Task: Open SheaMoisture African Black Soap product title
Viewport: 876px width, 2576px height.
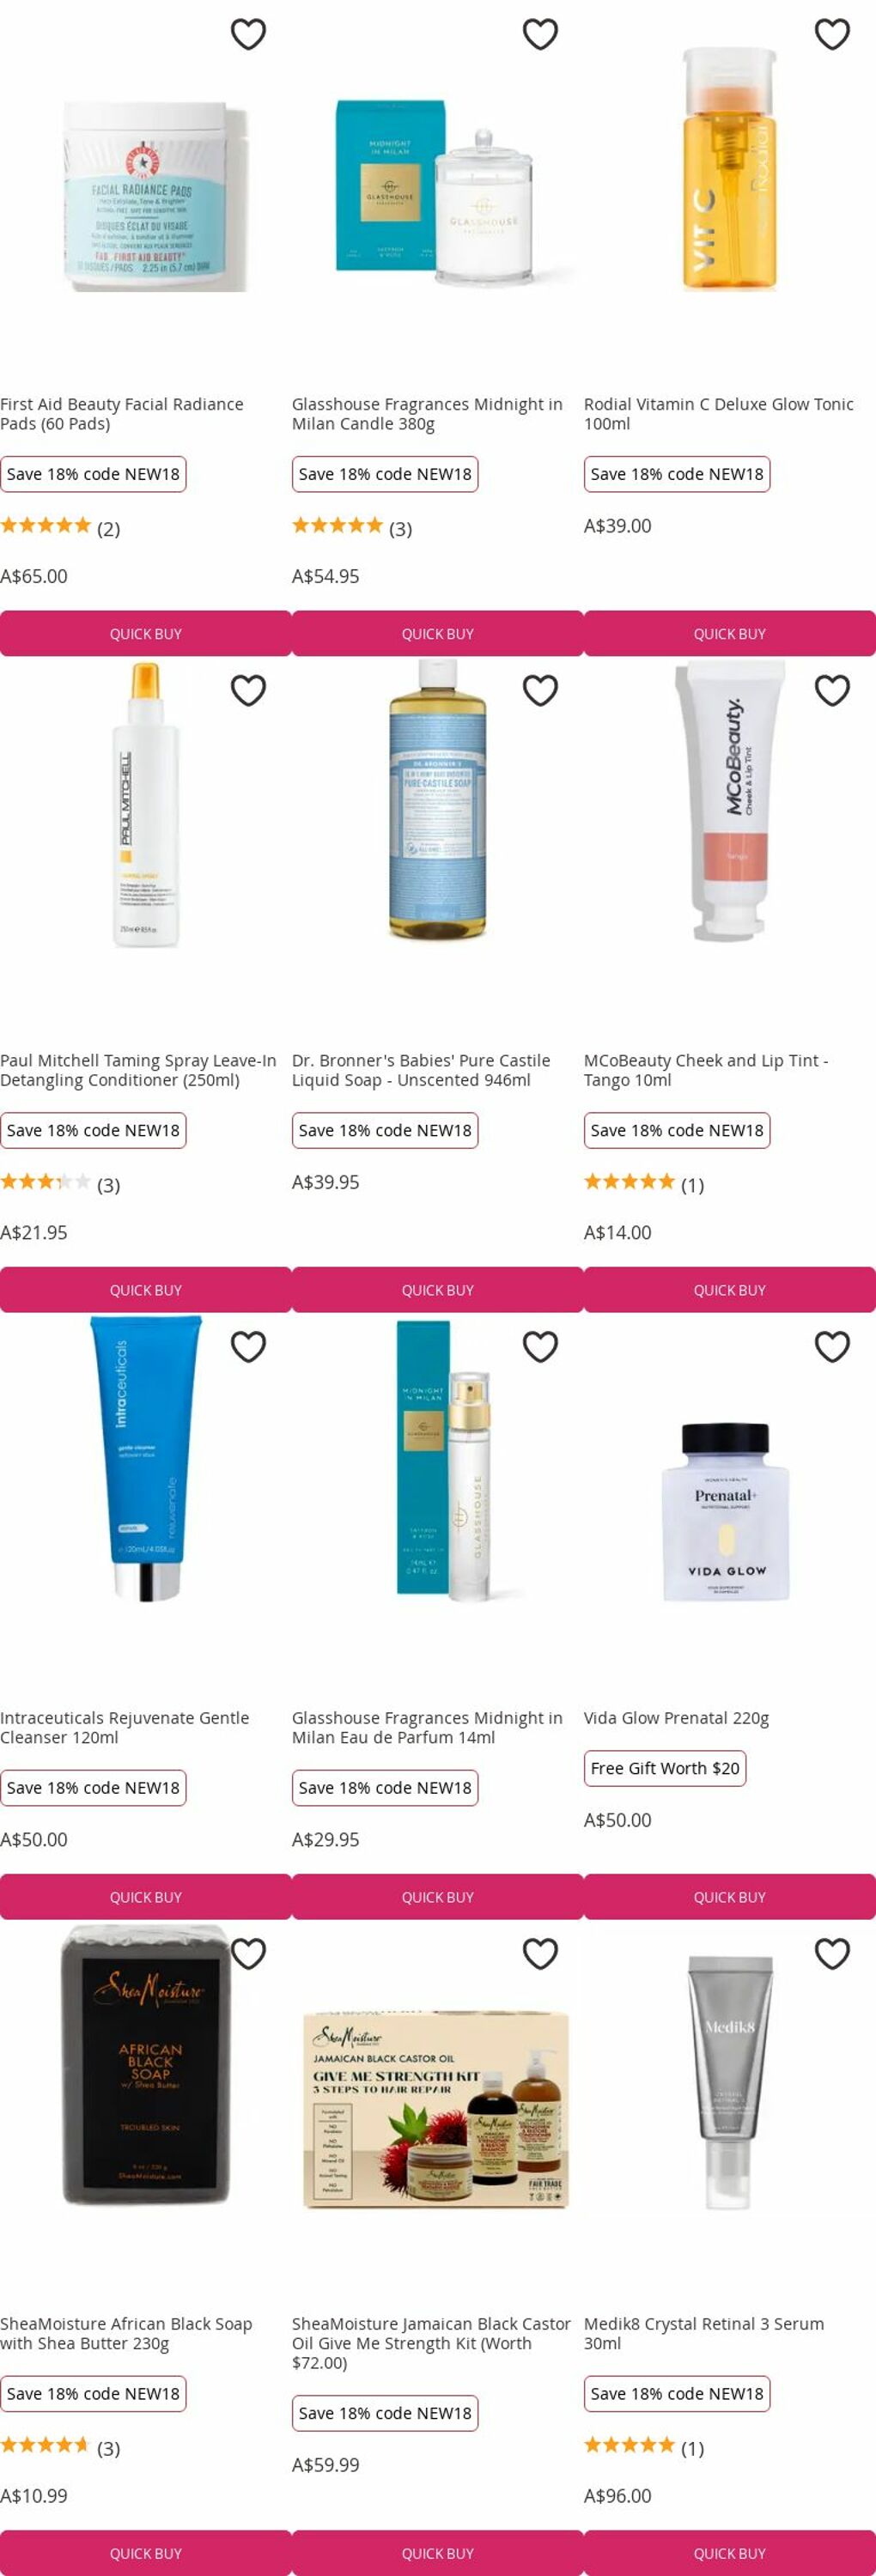Action: pyautogui.click(x=126, y=2333)
